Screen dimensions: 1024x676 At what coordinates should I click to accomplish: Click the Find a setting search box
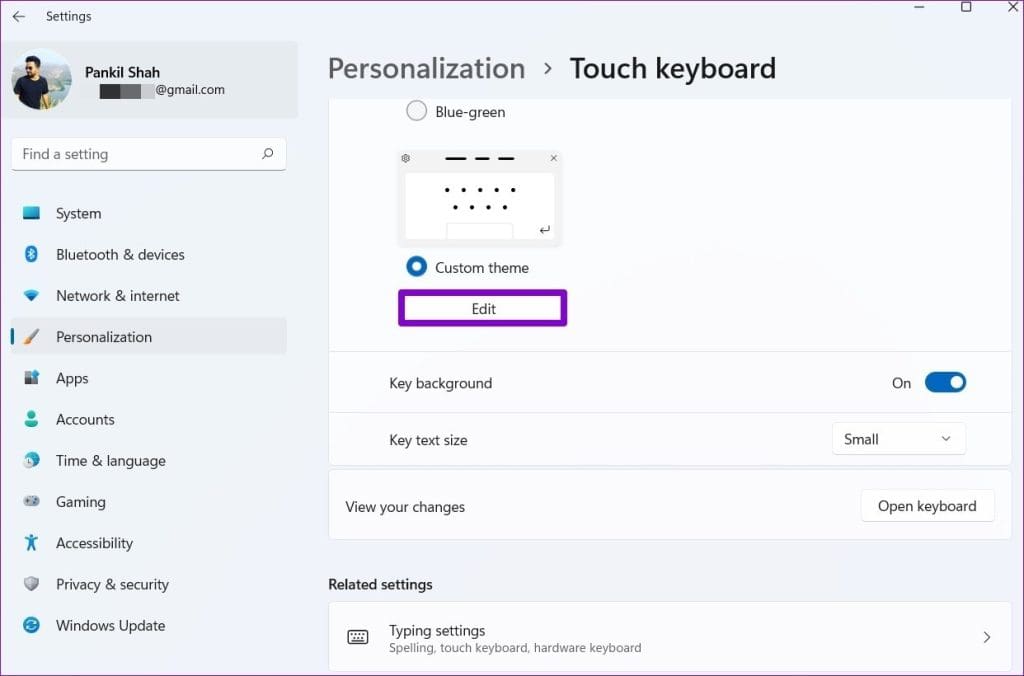pos(148,153)
